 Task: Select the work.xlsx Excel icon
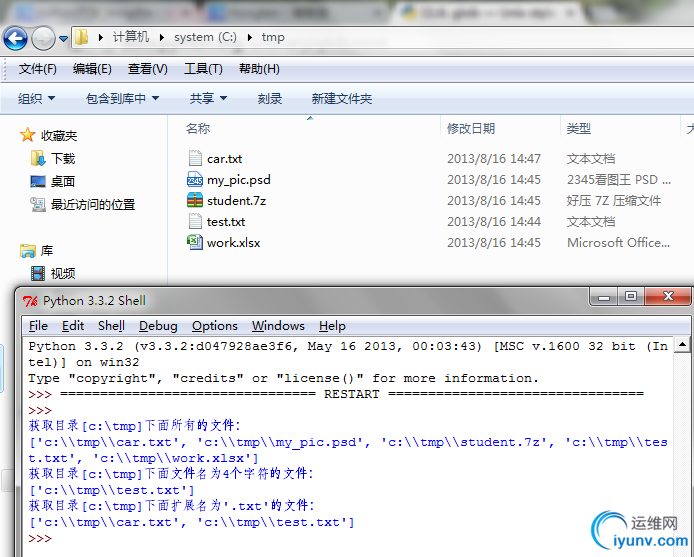coord(195,242)
